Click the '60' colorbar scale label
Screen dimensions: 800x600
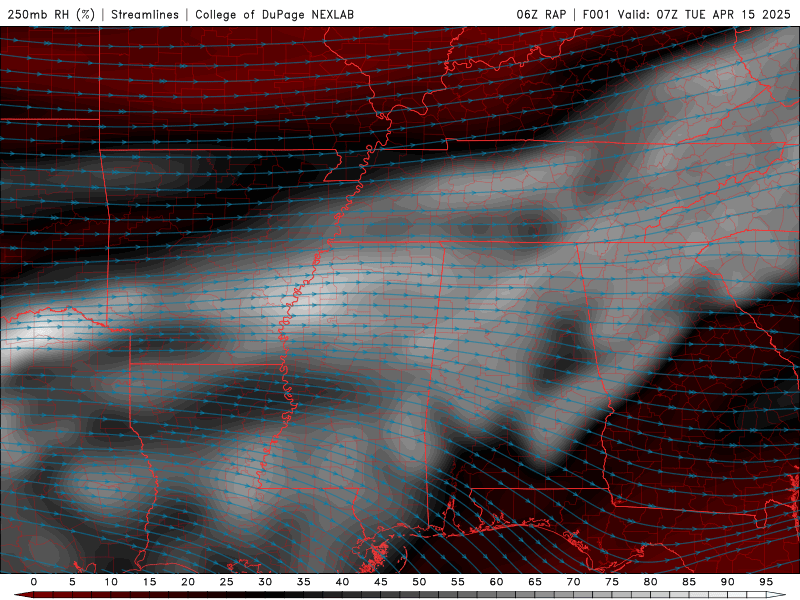(496, 582)
